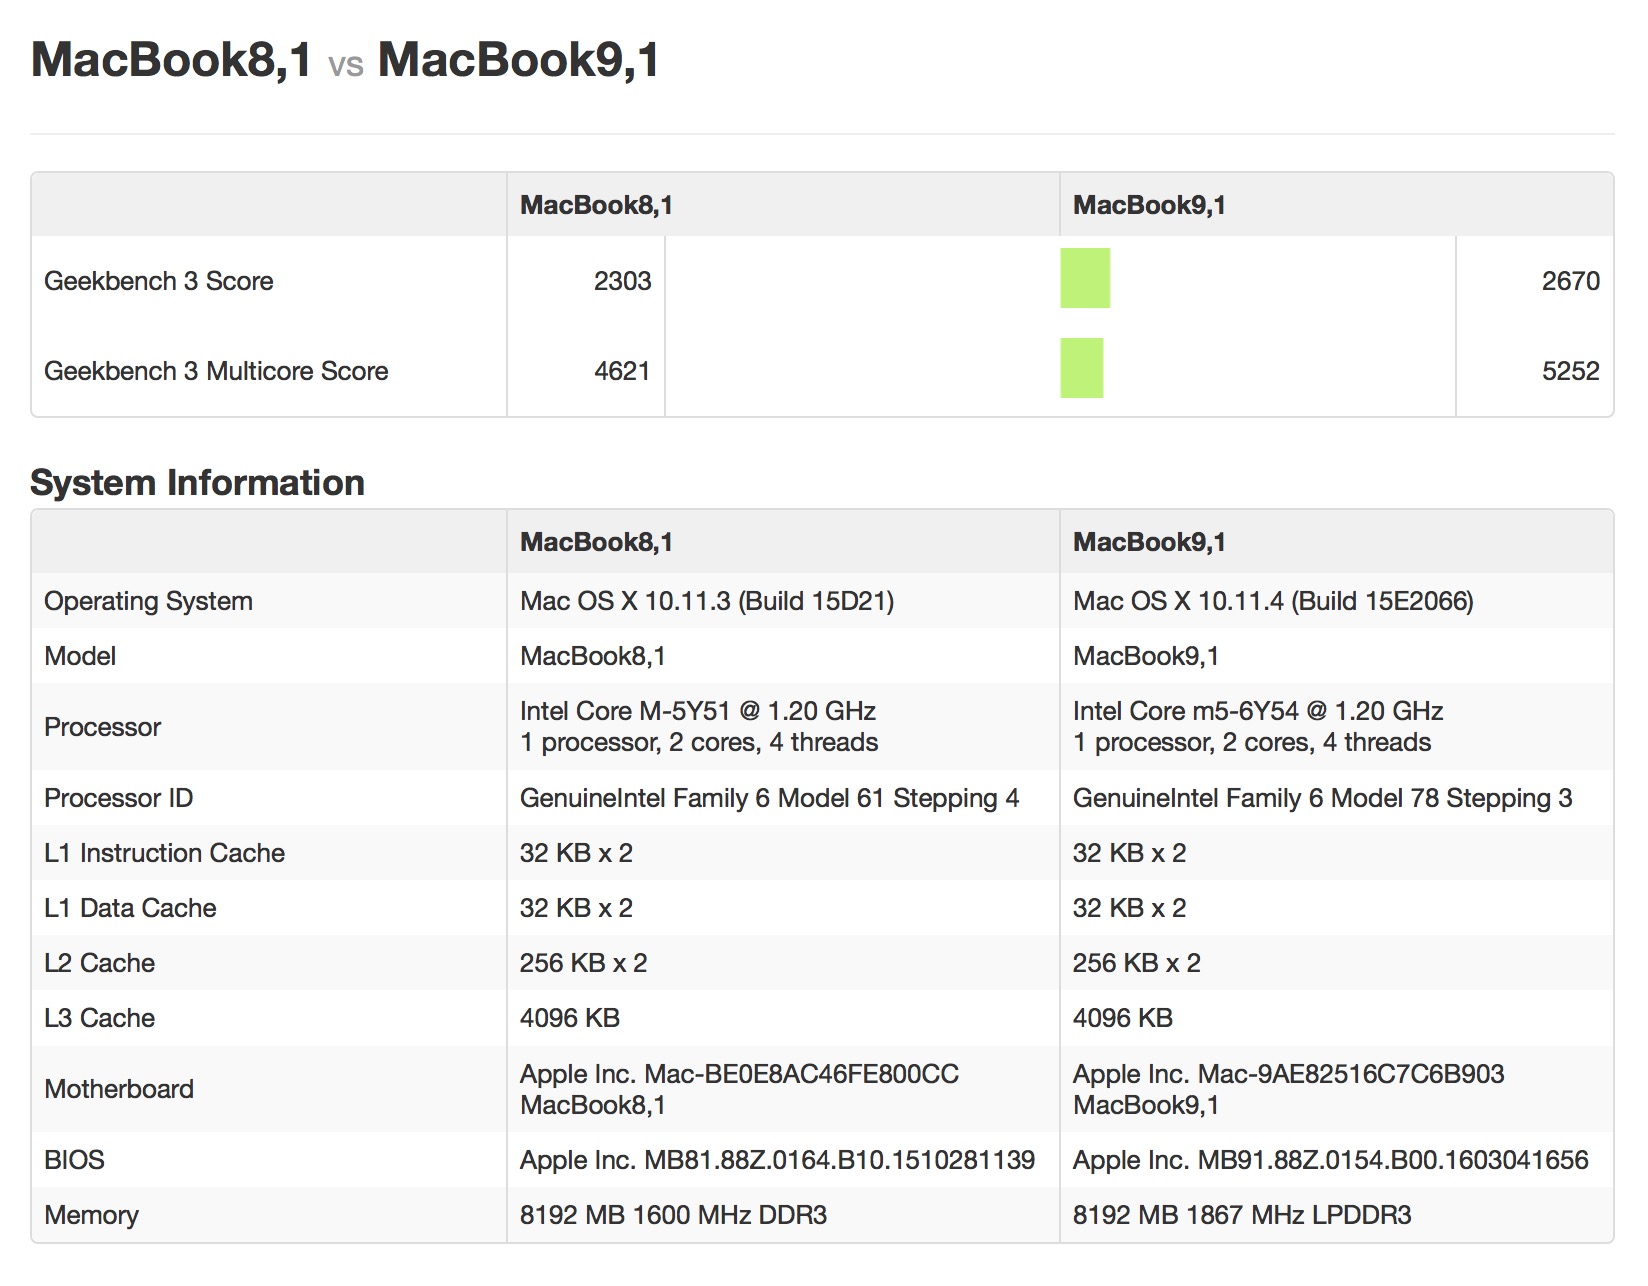This screenshot has height=1286, width=1648.
Task: Click the System Information heading
Action: tap(197, 483)
